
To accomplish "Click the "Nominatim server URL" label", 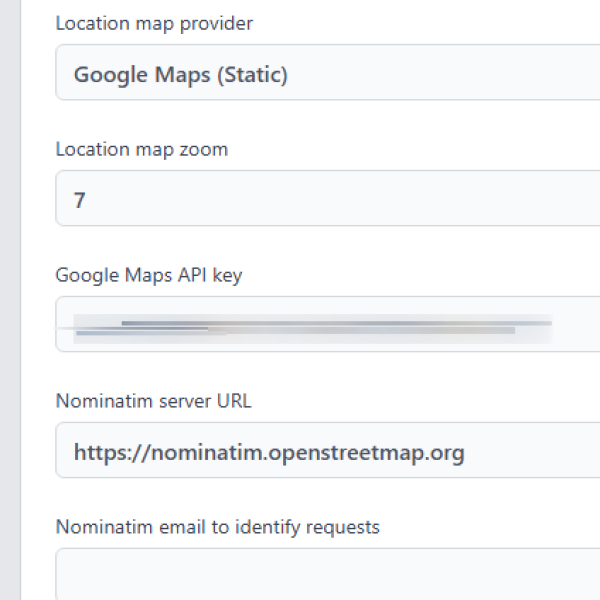I will point(153,401).
